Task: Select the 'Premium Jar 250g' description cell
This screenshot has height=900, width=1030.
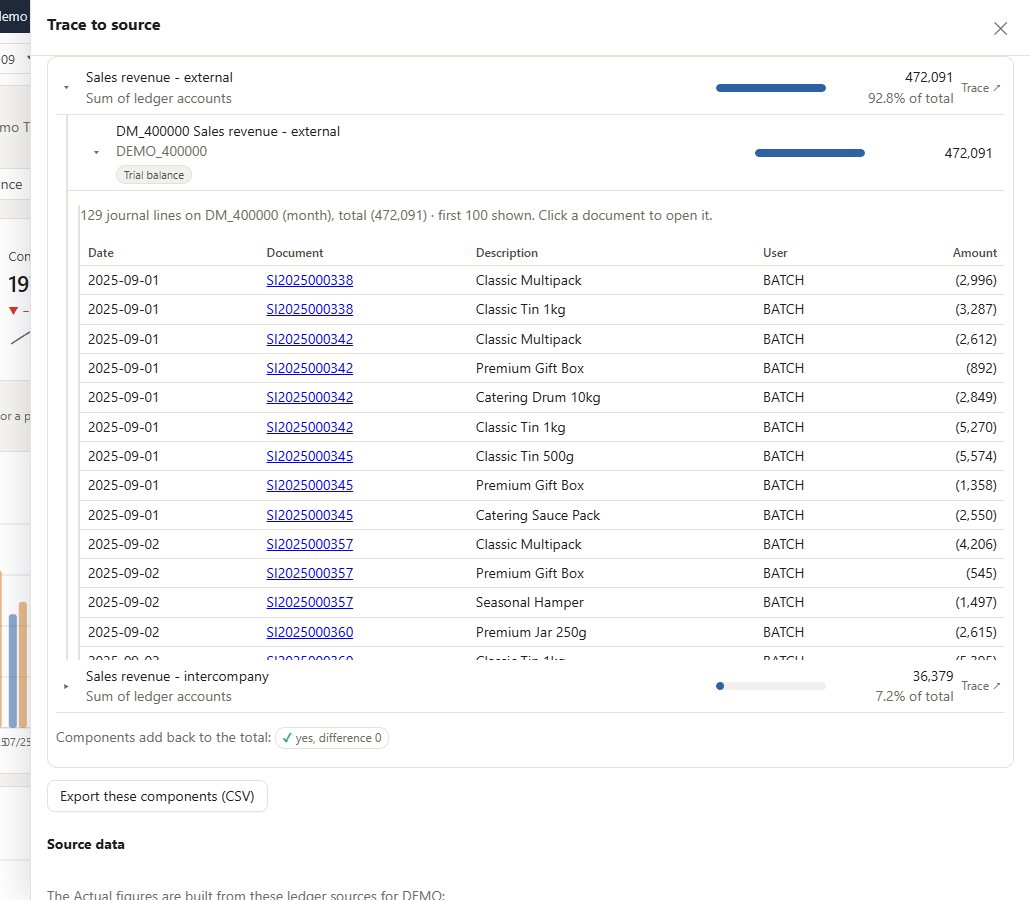Action: point(531,633)
